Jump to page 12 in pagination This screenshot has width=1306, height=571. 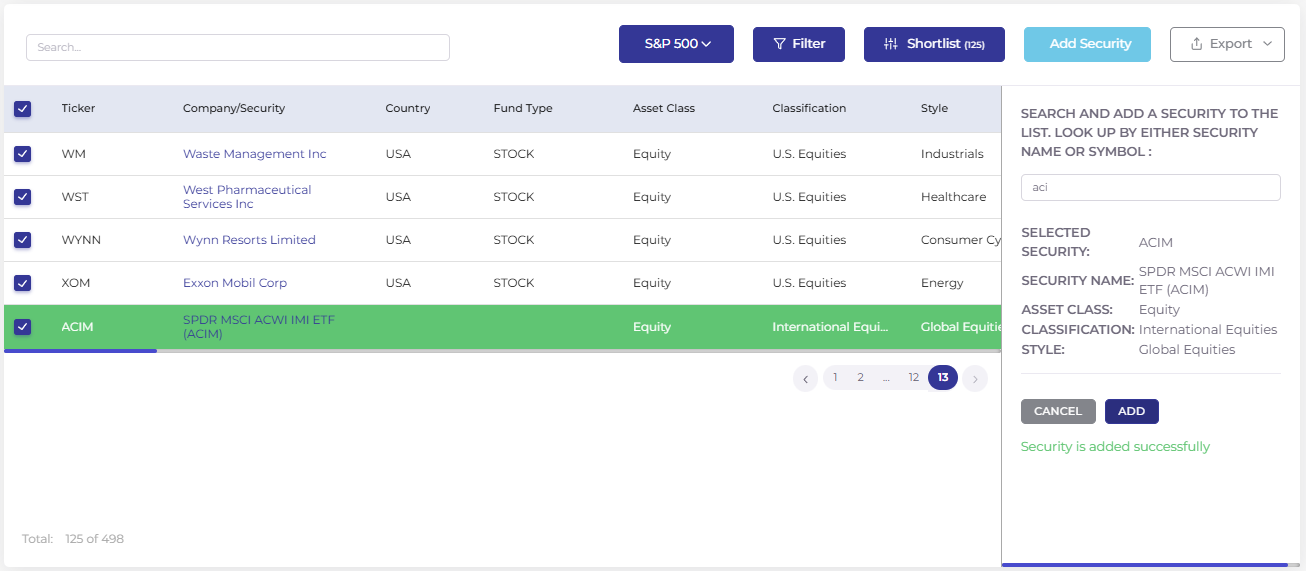pos(913,377)
